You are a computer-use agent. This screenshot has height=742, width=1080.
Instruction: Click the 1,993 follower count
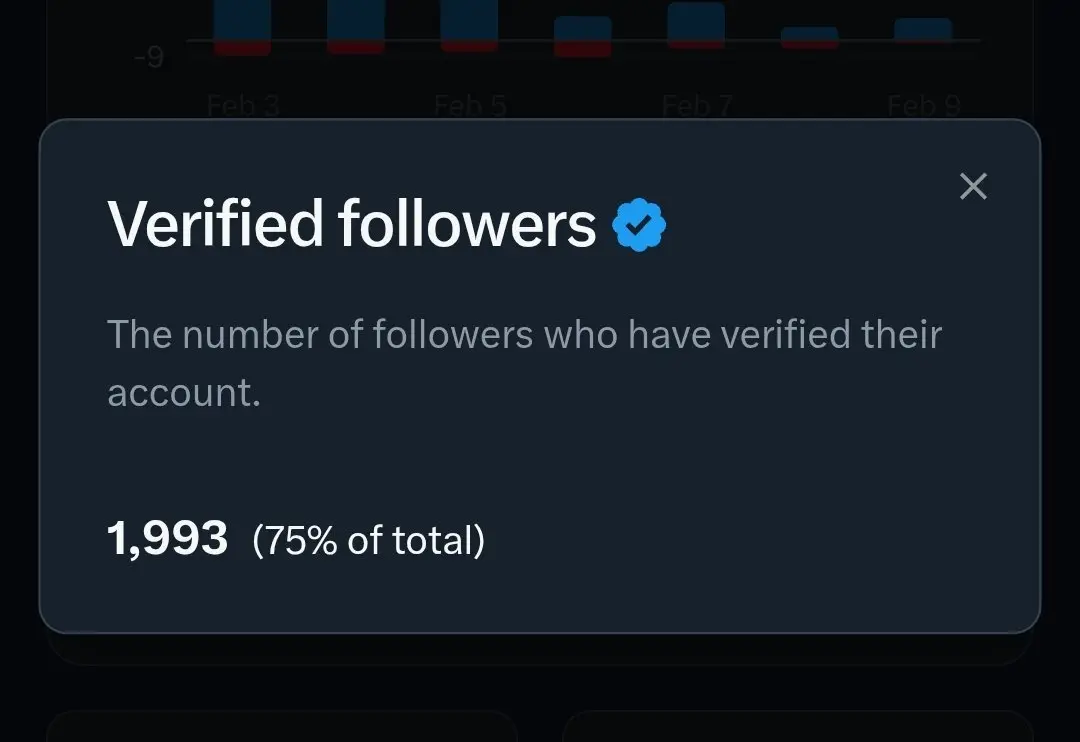pos(167,539)
